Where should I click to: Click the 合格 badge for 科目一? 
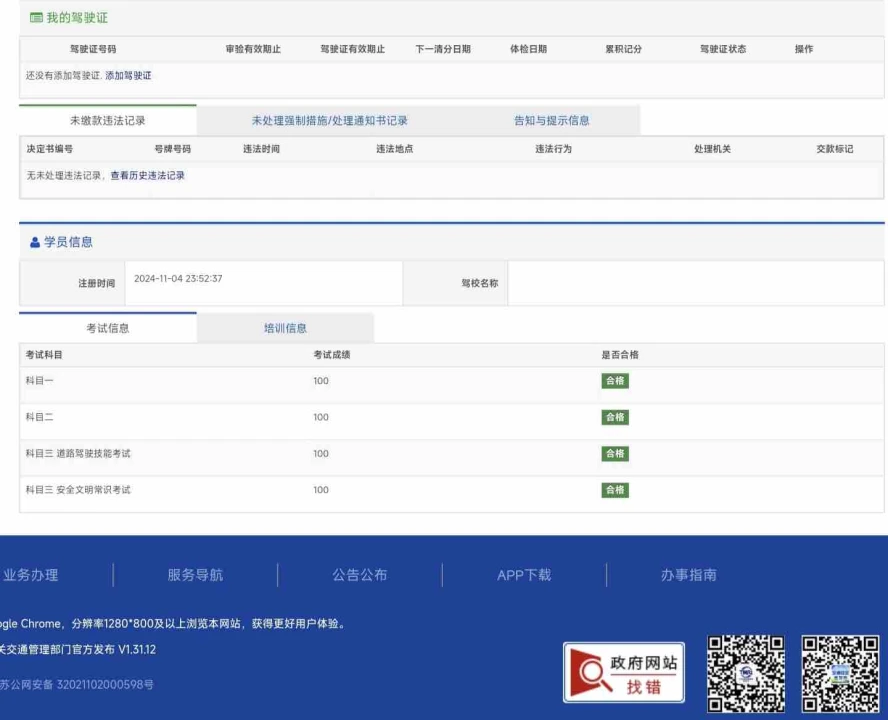(615, 381)
